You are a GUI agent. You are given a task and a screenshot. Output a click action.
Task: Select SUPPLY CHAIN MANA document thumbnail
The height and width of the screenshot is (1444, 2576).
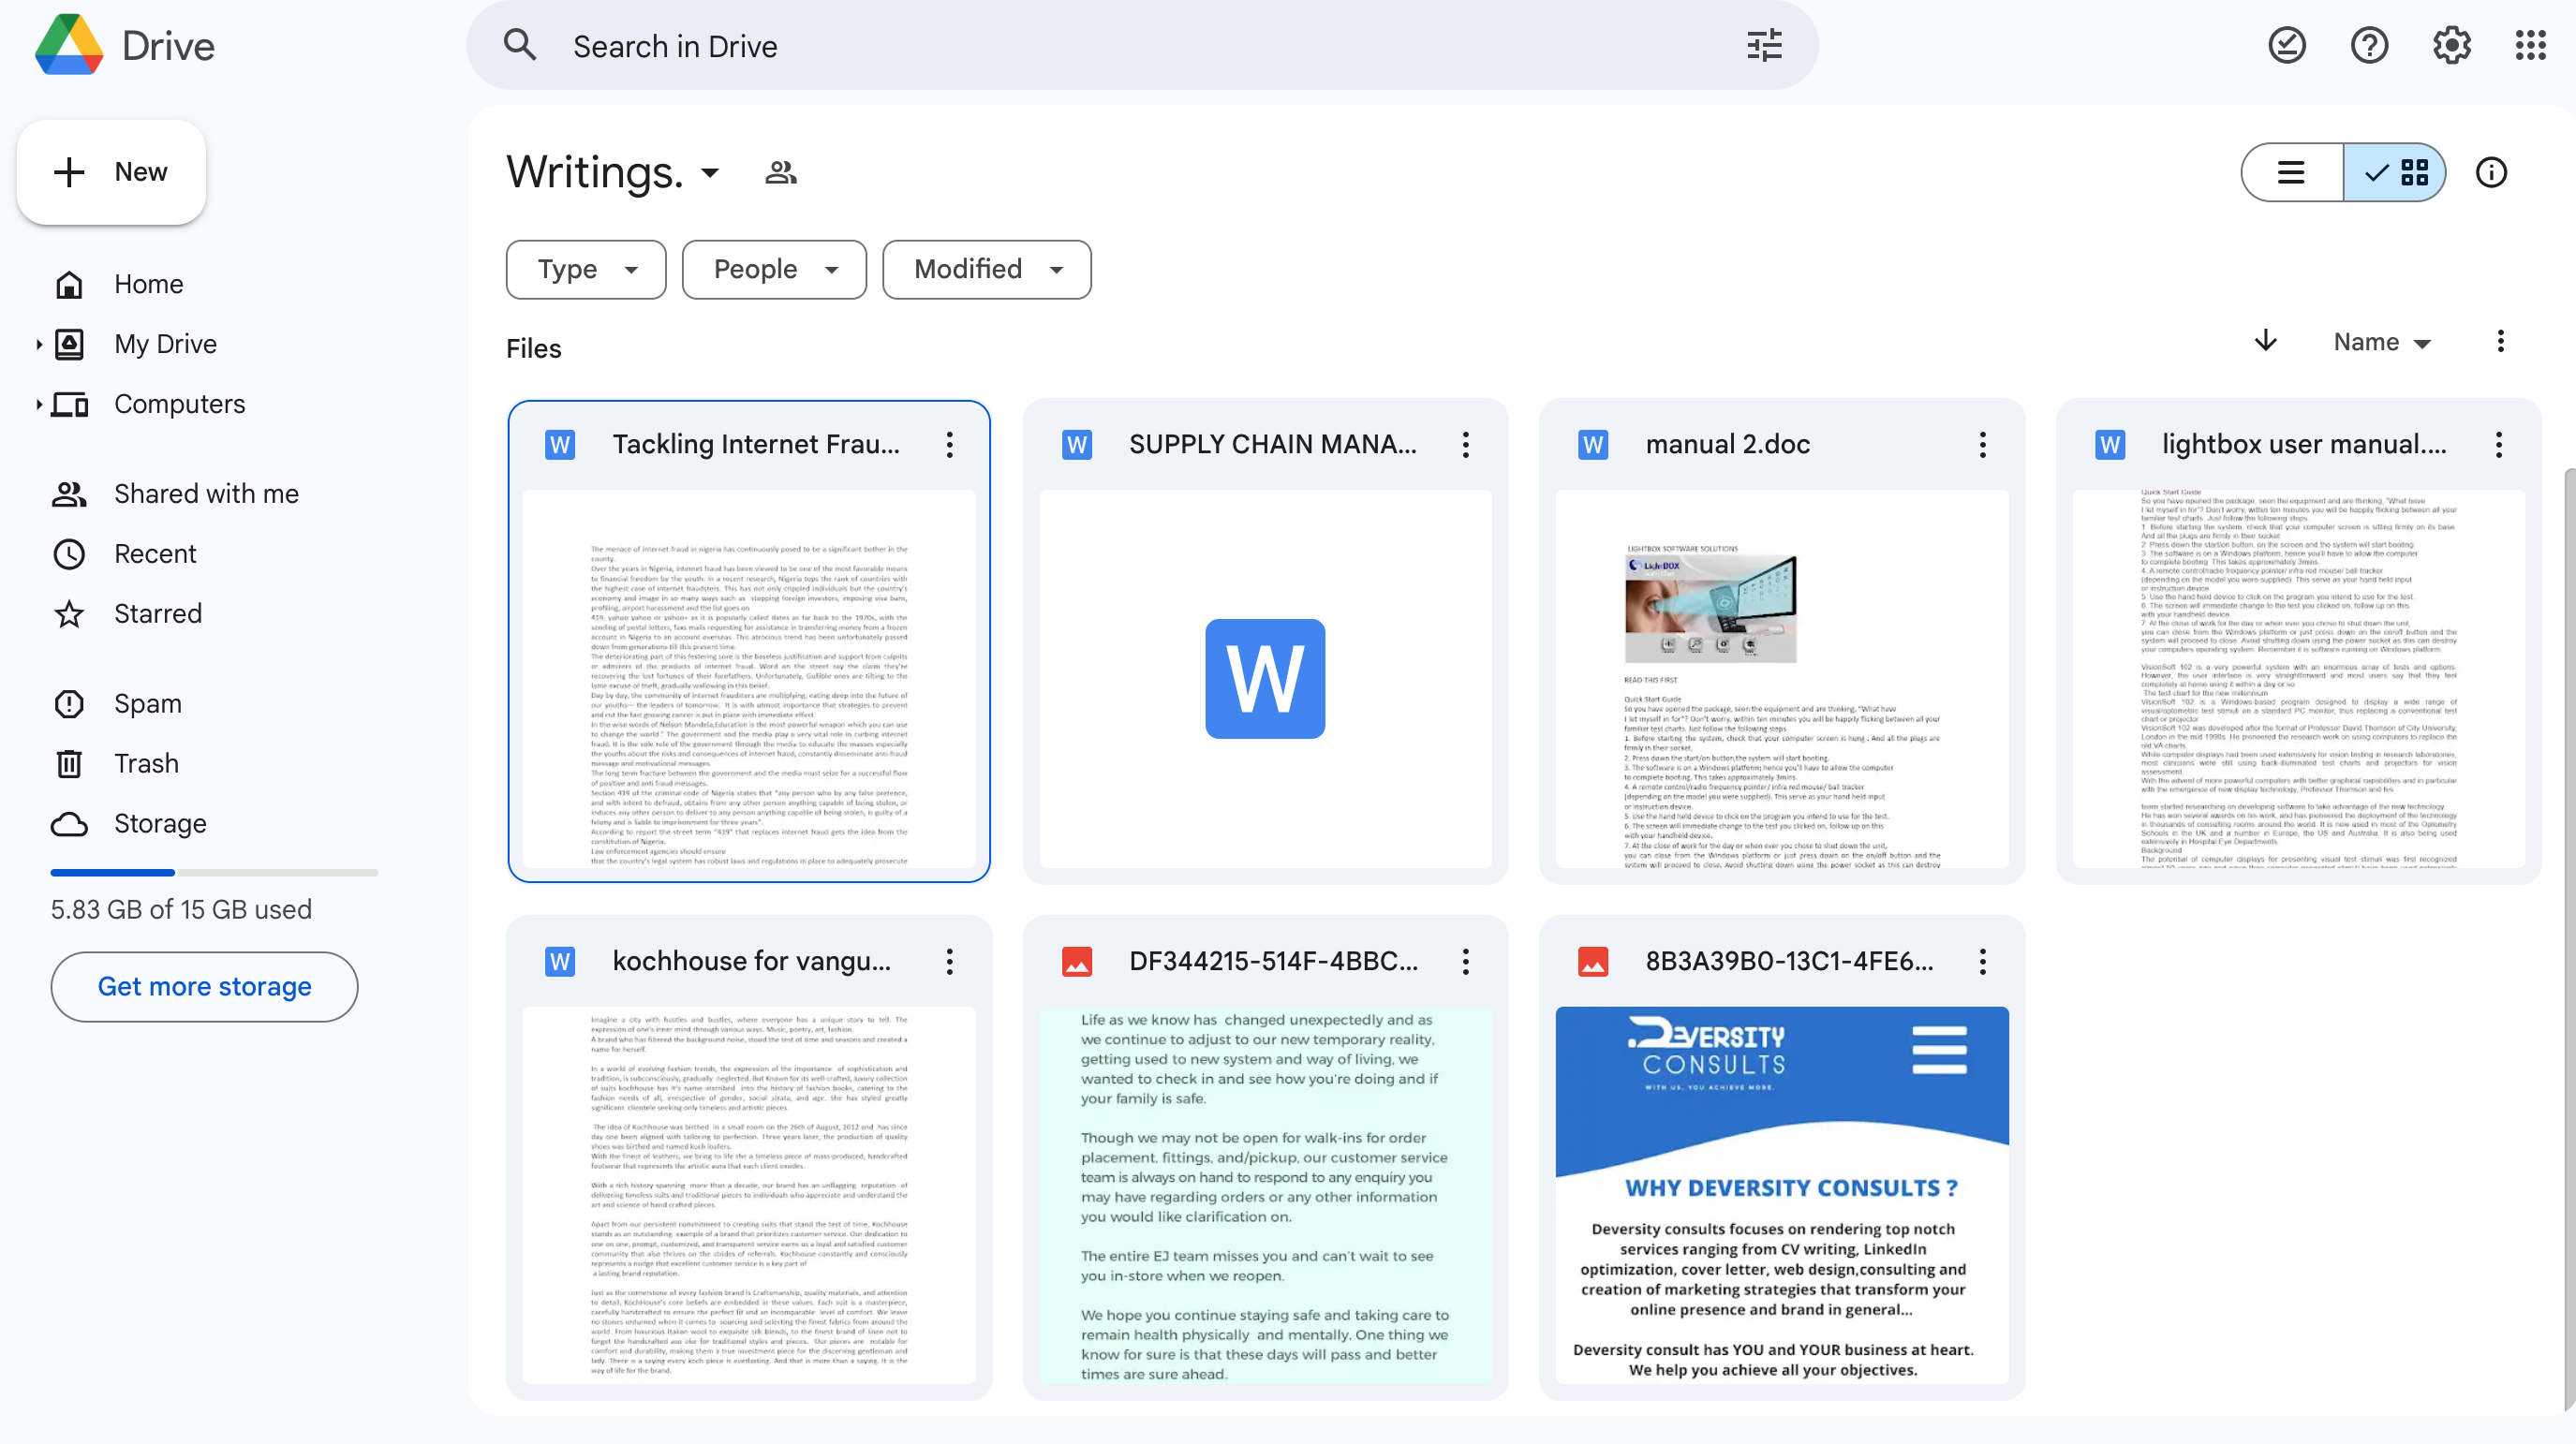click(1265, 679)
